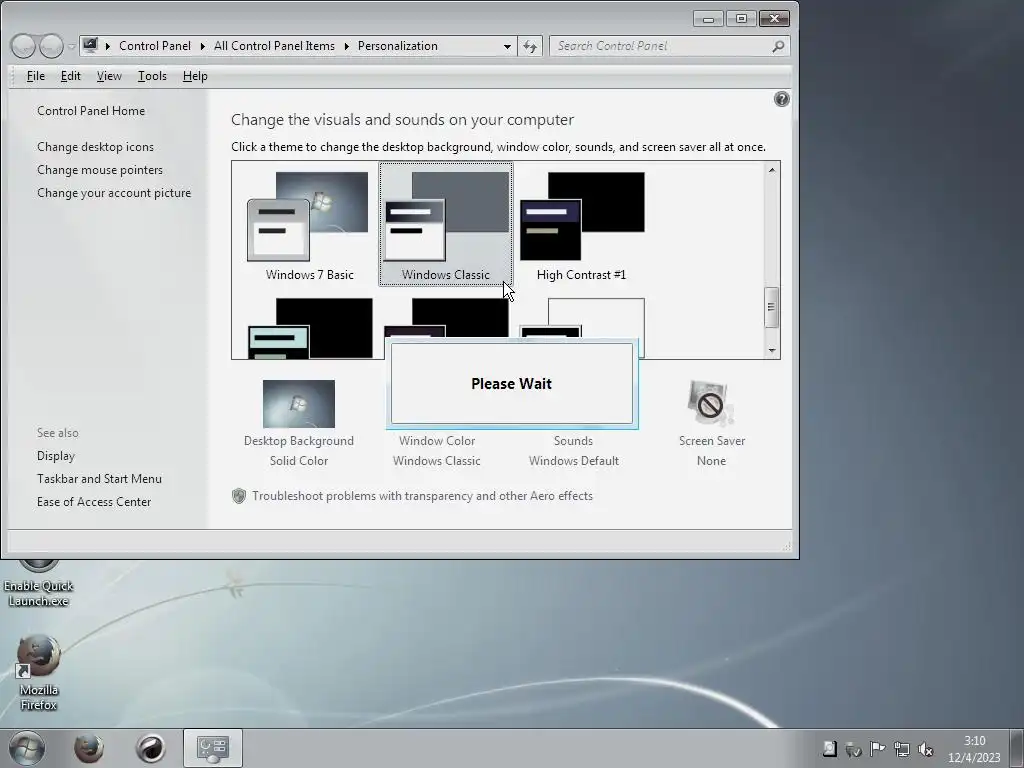1024x768 pixels.
Task: Open the Tools menu
Action: [152, 76]
